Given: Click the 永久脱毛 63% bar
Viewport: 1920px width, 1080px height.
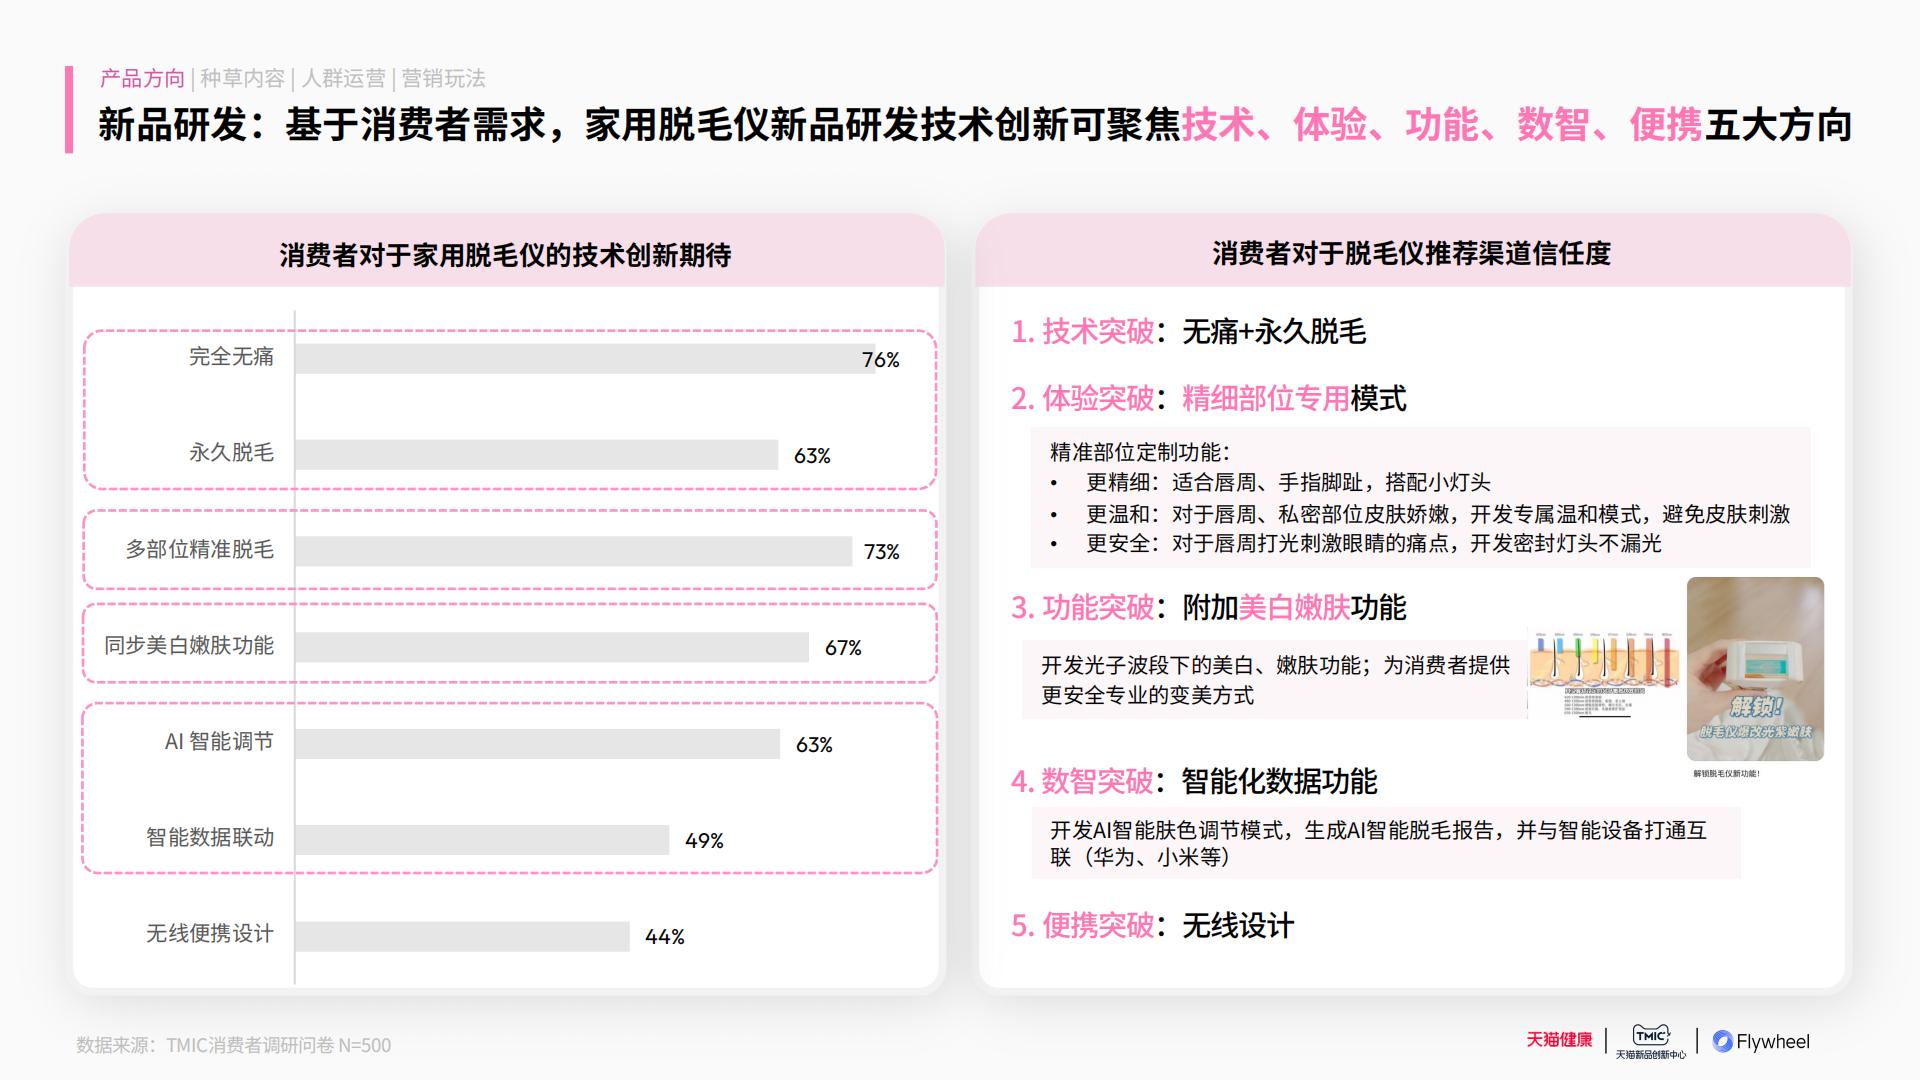Looking at the screenshot, I should pos(536,455).
